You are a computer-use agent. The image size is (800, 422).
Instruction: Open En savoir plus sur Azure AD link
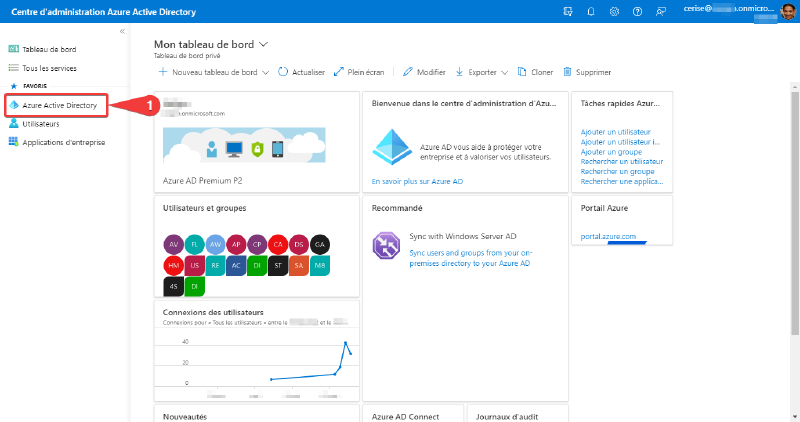417,181
